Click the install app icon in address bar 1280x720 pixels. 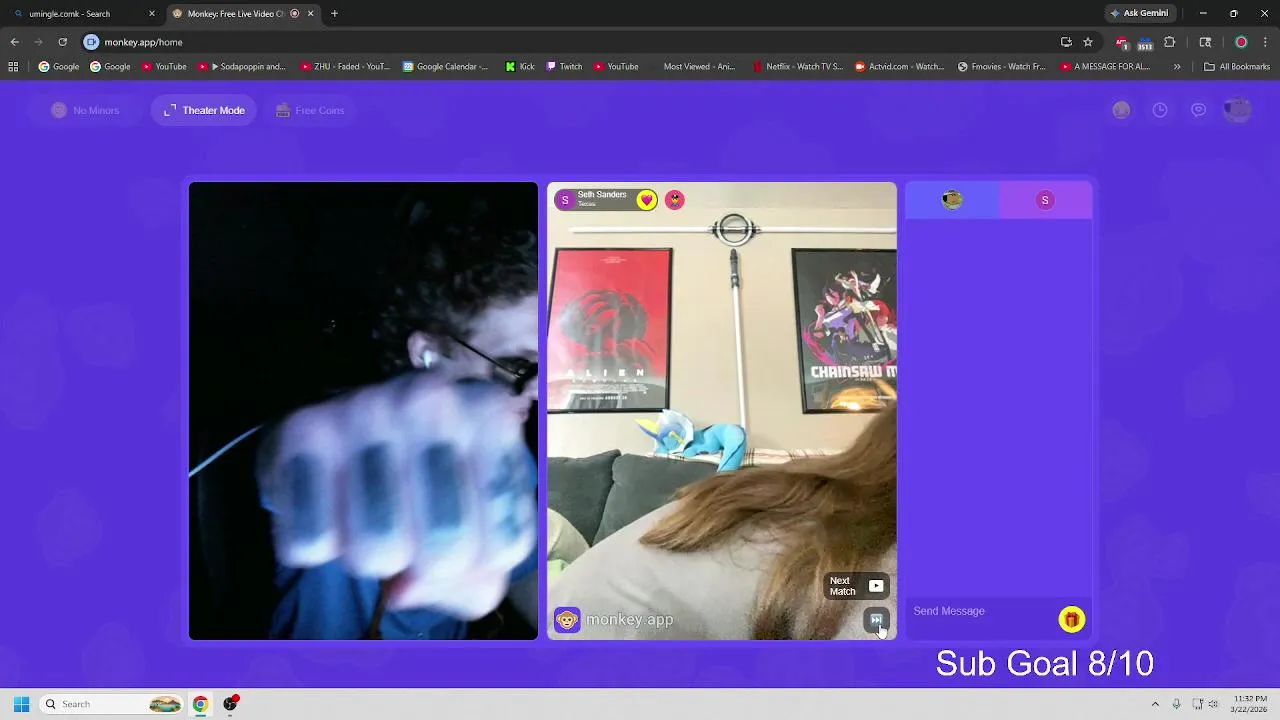click(1066, 42)
